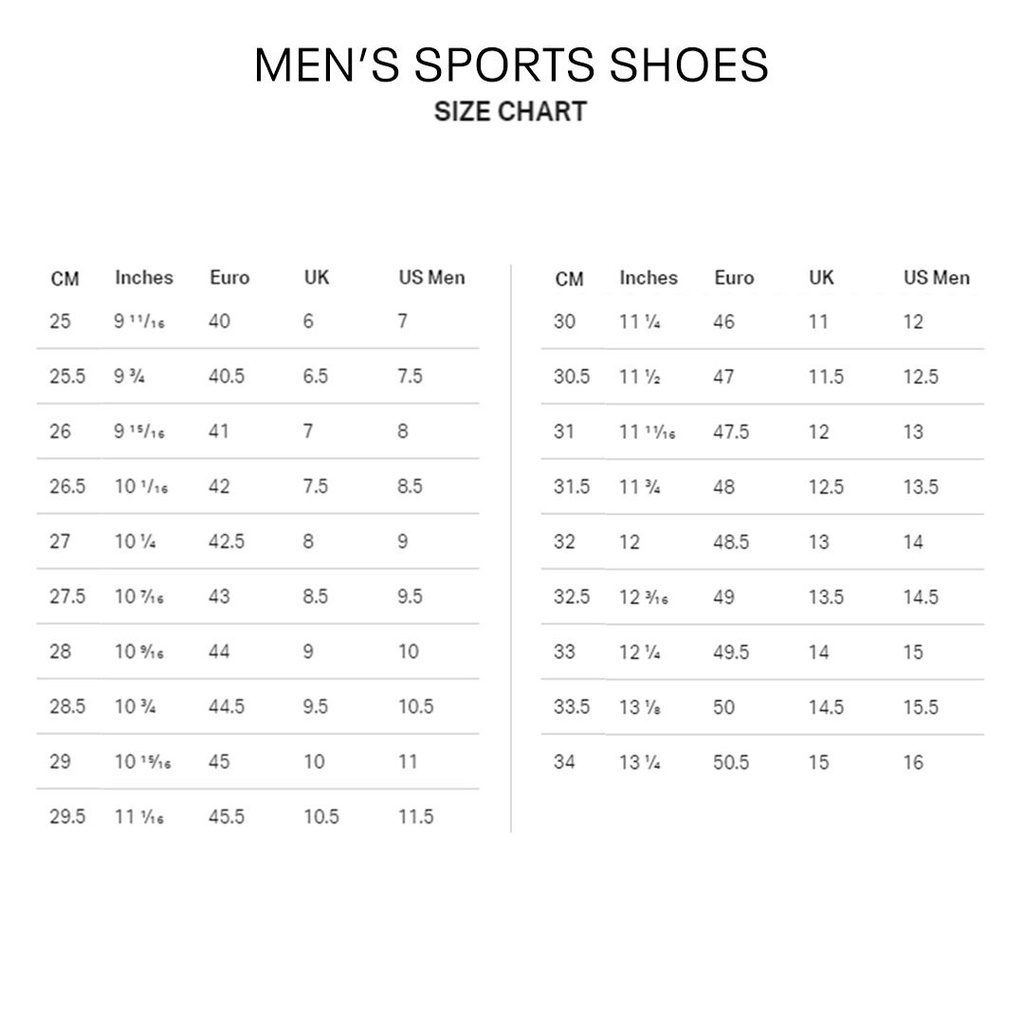Screen dimensions: 1024x1024
Task: Select the Euro 40.5 size cell
Action: [x=227, y=376]
